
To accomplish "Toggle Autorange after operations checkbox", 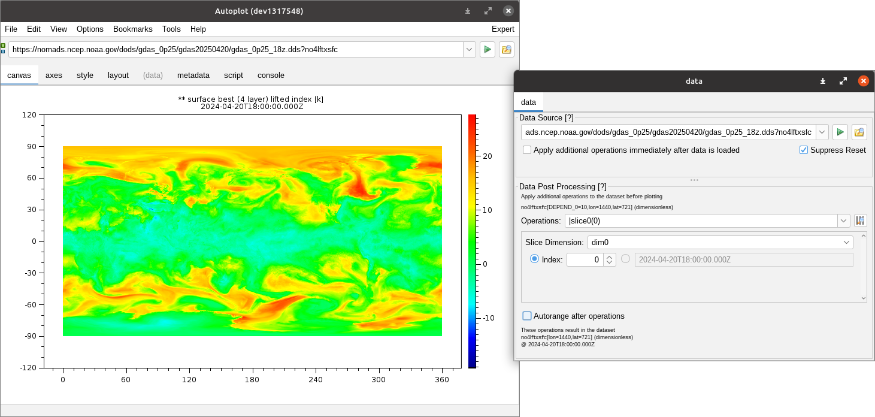I will (527, 315).
